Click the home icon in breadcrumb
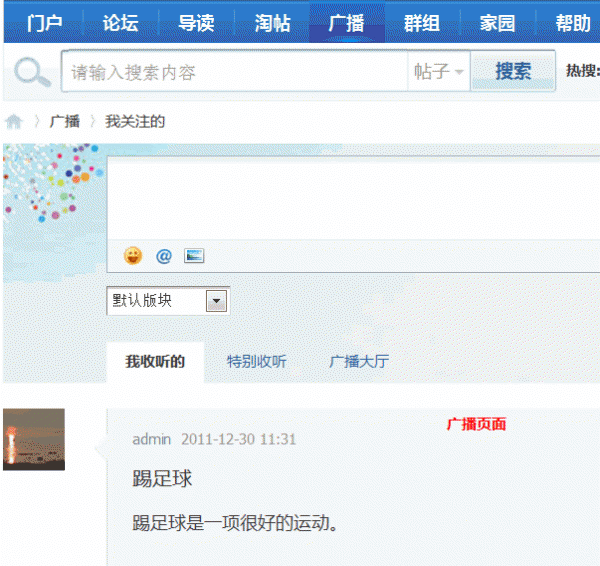Screen dimensions: 600x566 coord(14,122)
